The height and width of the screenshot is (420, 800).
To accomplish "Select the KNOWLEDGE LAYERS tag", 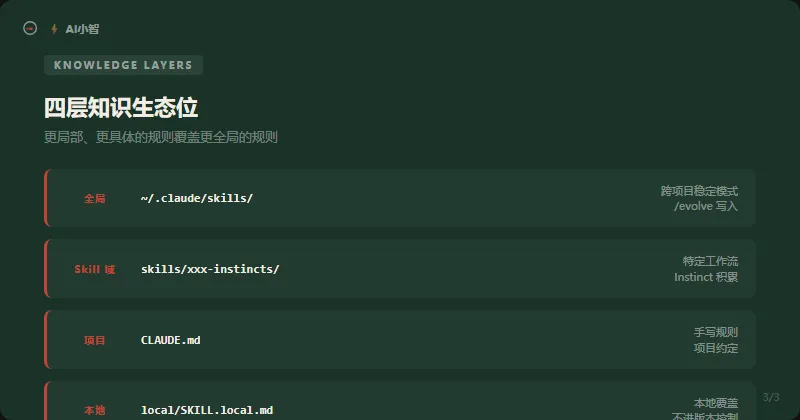I will pyautogui.click(x=123, y=65).
